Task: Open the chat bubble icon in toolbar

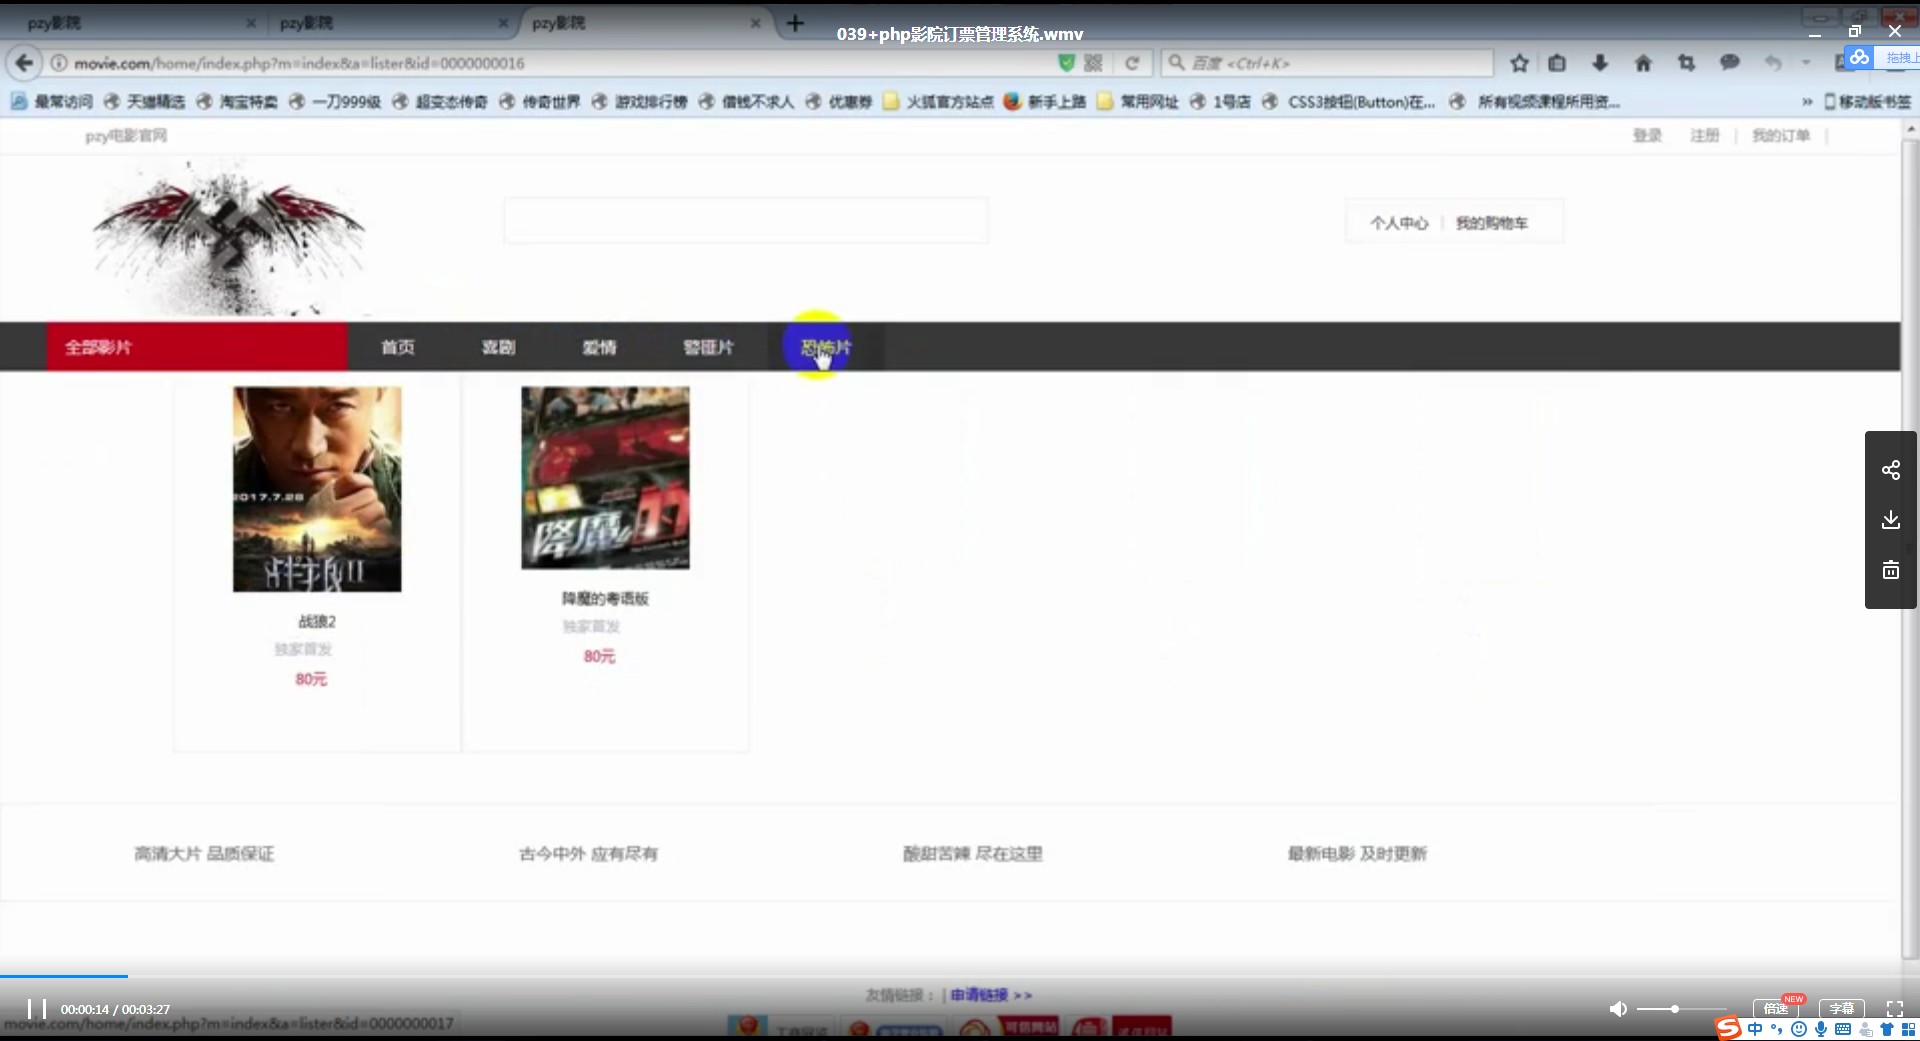Action: (x=1729, y=63)
